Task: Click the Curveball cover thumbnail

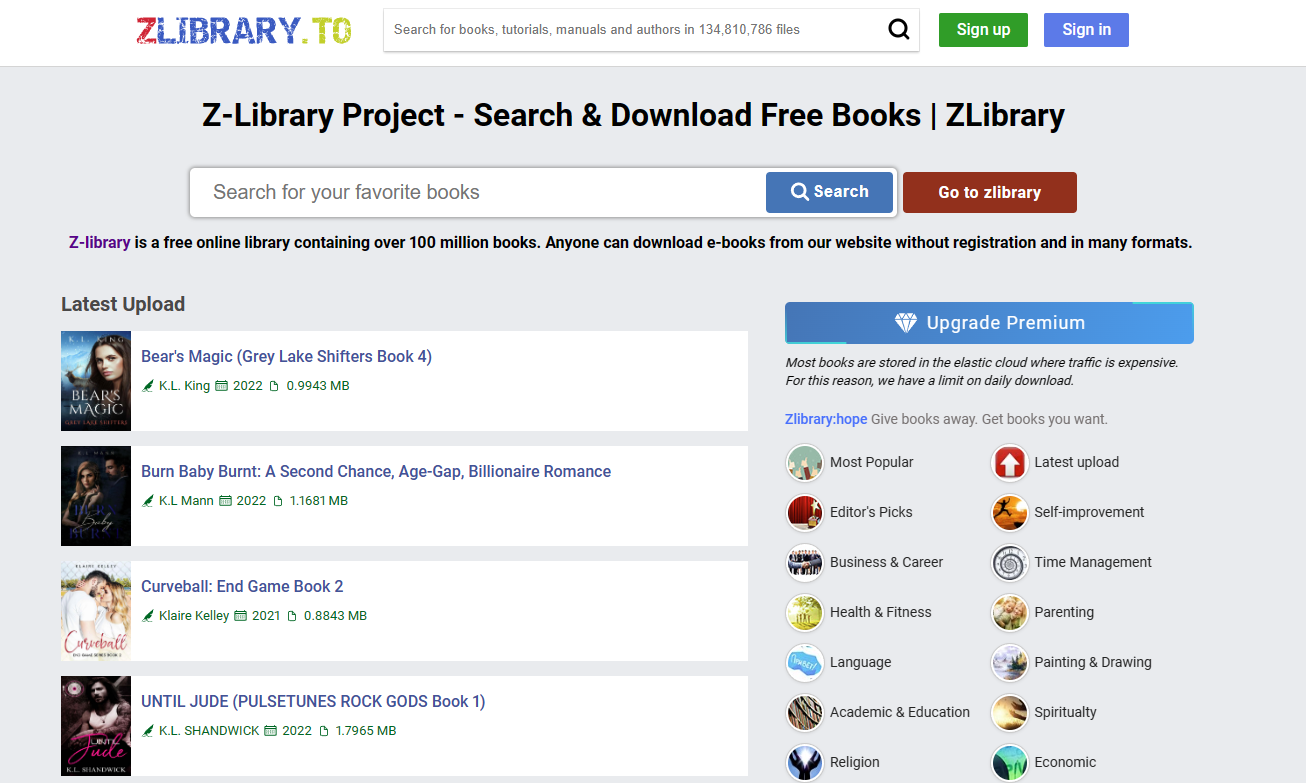Action: (96, 611)
